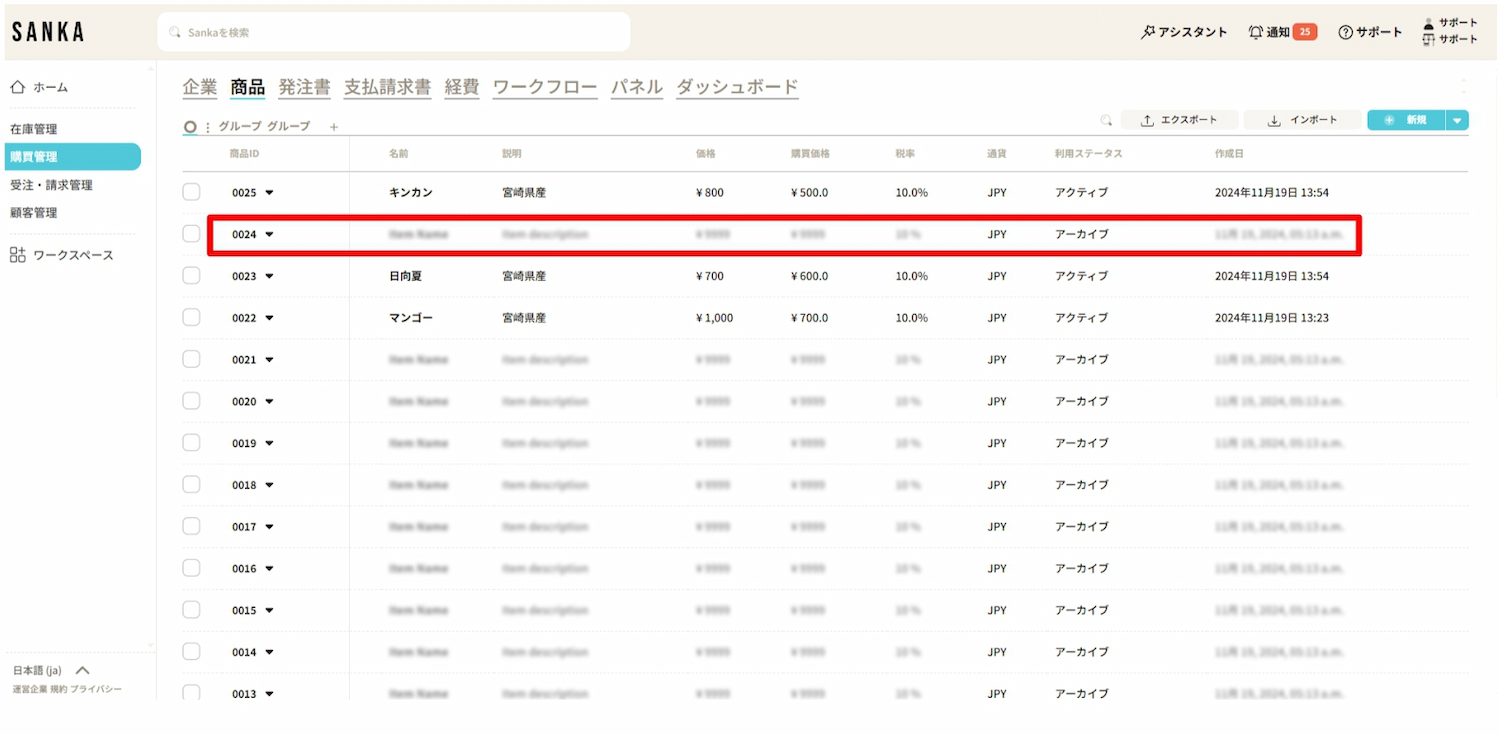
Task: Click the Sankaを検索 search field
Action: (x=394, y=32)
